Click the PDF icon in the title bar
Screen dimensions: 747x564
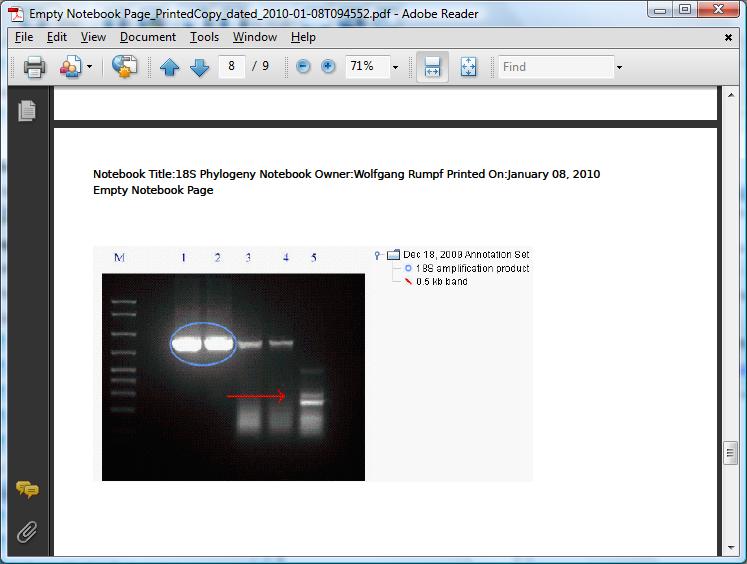pos(16,14)
